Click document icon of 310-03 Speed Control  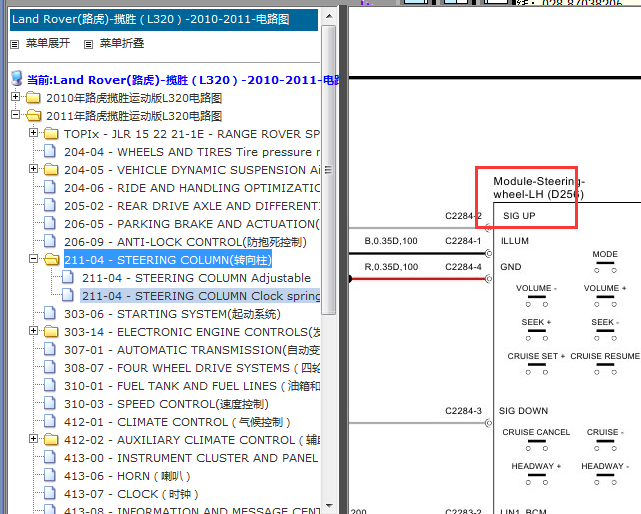point(50,403)
